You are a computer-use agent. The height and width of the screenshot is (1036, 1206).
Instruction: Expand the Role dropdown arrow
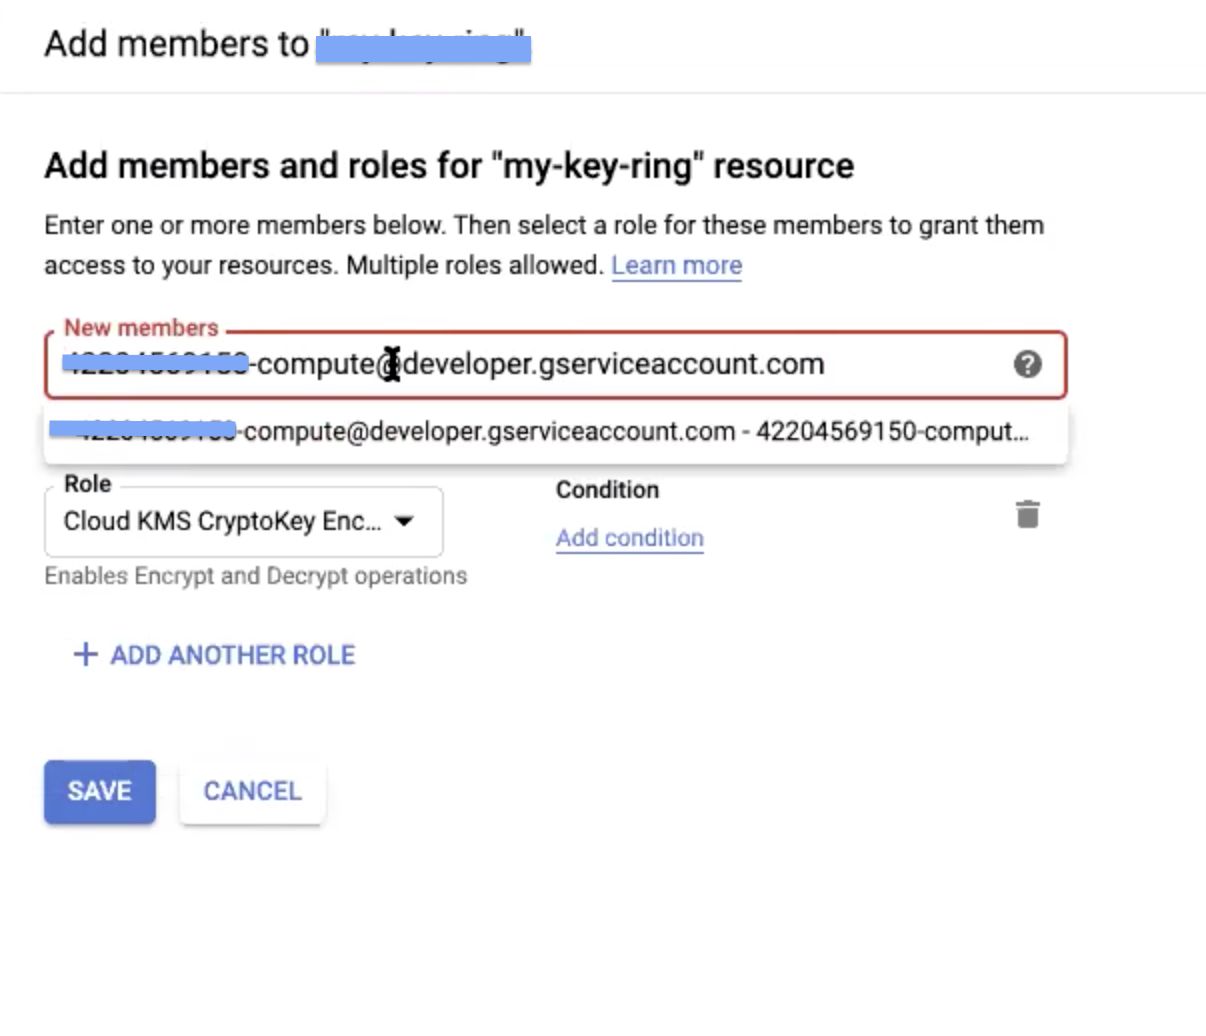click(x=404, y=521)
